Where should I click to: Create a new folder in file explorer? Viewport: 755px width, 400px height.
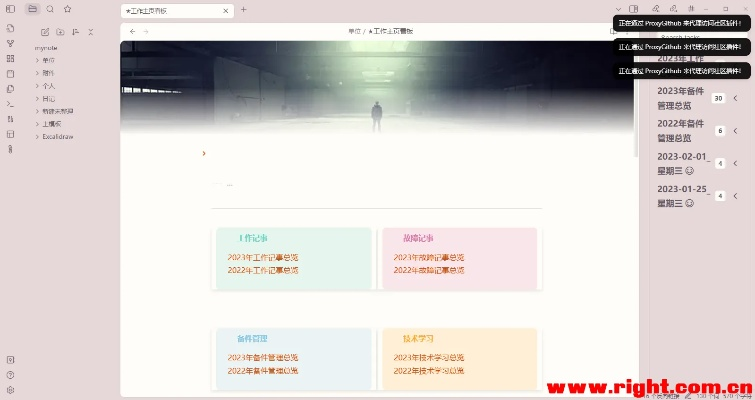(60, 32)
